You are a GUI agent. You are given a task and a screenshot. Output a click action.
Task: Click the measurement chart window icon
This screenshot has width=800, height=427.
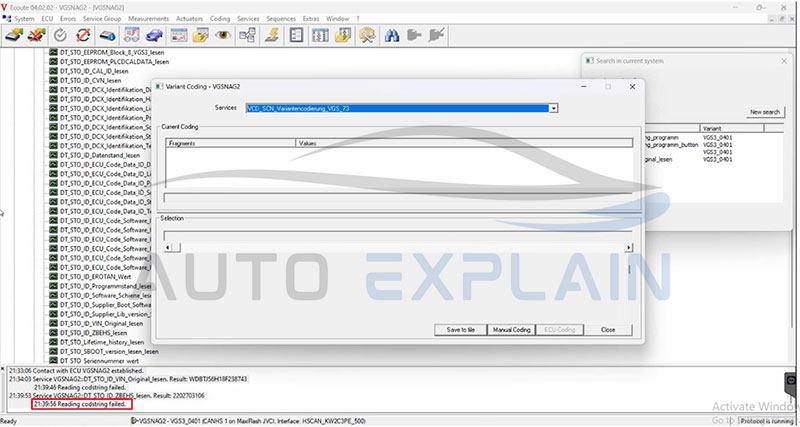pyautogui.click(x=179, y=35)
